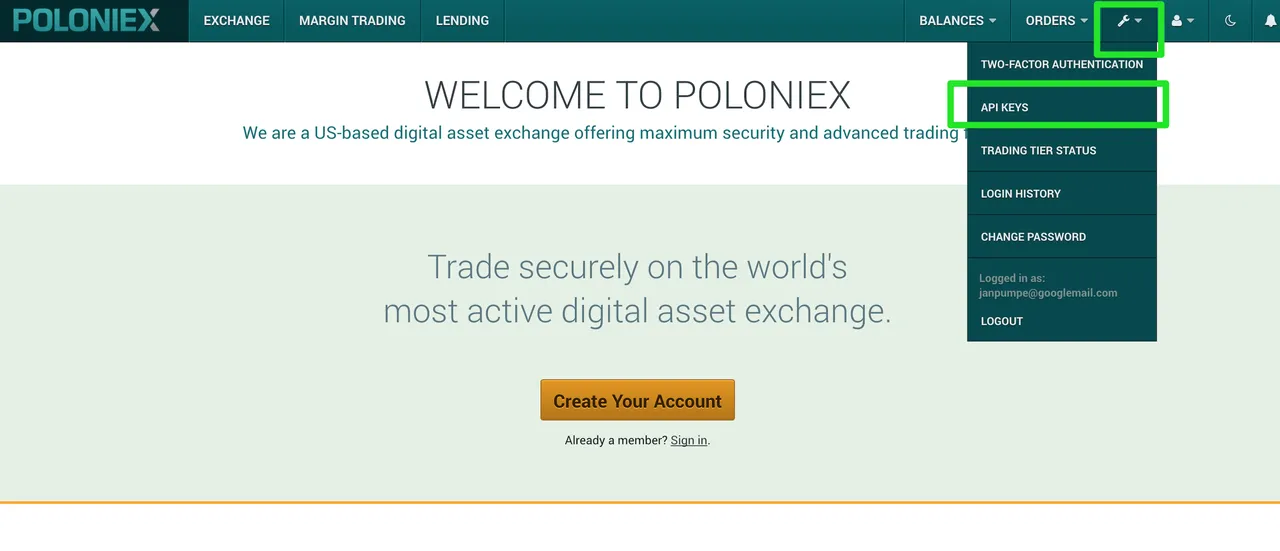Screen dimensions: 1280x551
Task: Select Two-Factor Authentication menu item
Action: click(x=1062, y=64)
